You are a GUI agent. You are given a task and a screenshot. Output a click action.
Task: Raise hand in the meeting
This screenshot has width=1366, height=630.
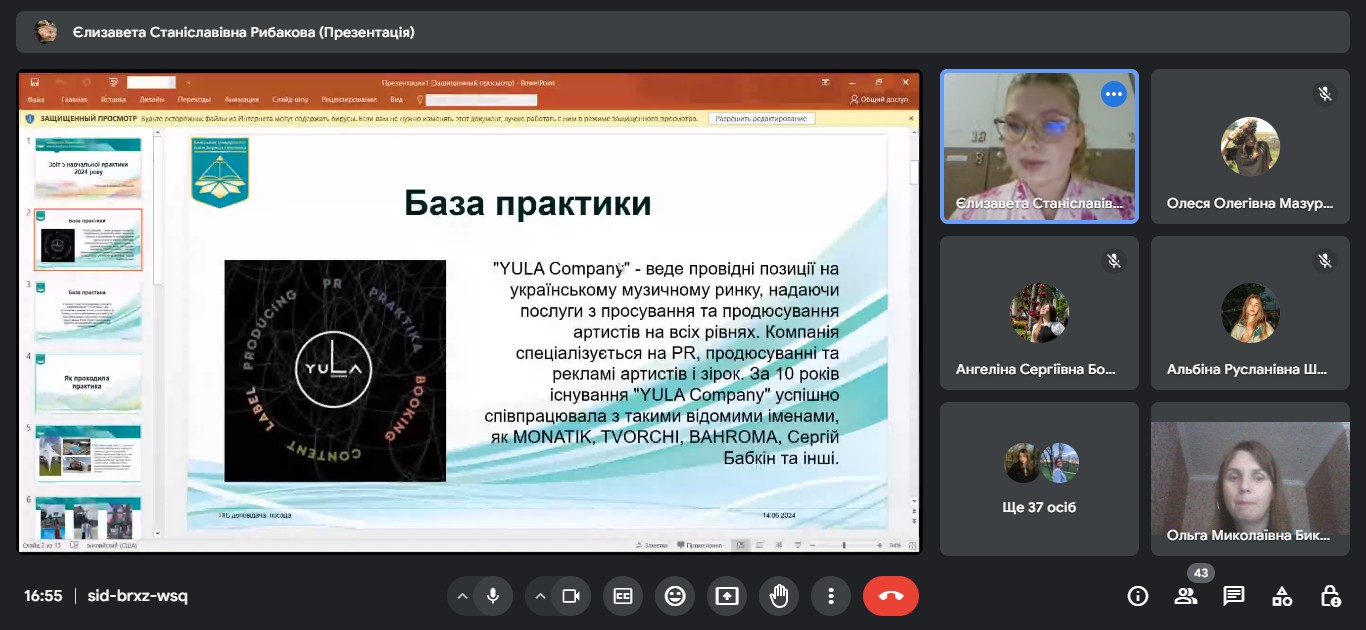point(779,596)
